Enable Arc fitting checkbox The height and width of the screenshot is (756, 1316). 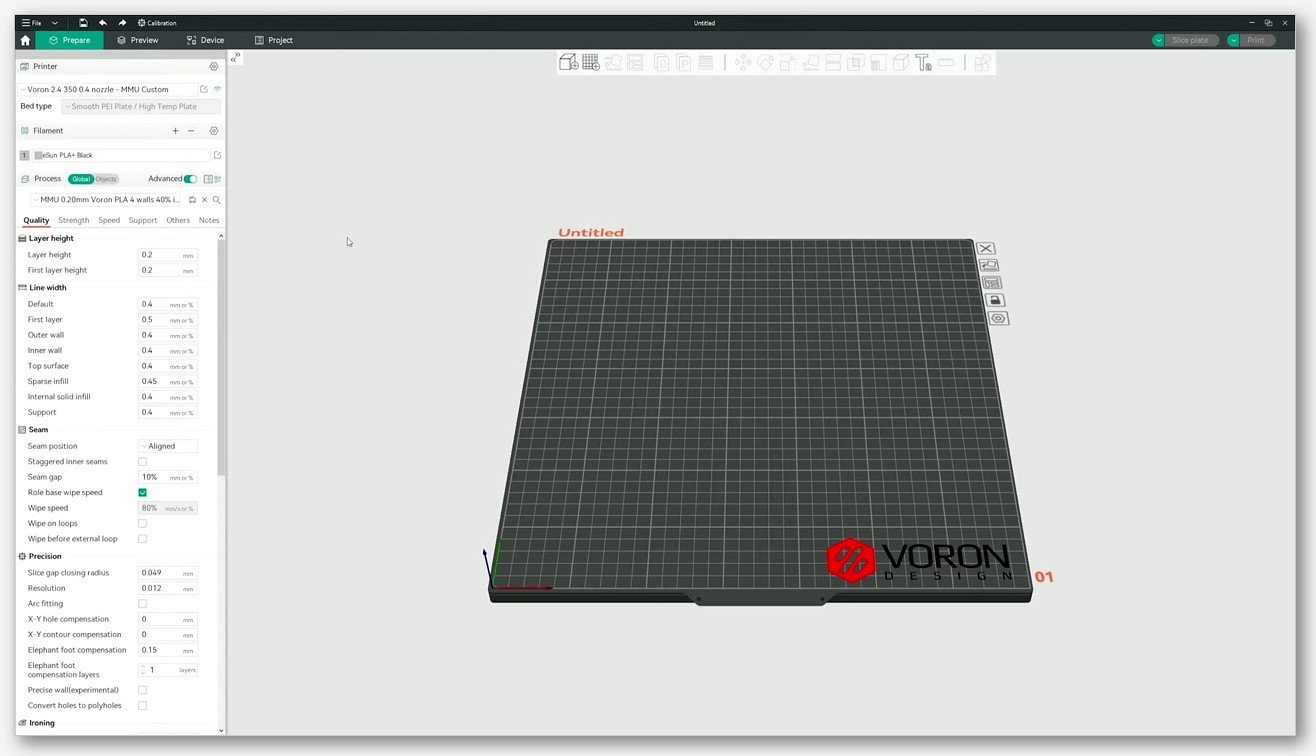pyautogui.click(x=142, y=604)
